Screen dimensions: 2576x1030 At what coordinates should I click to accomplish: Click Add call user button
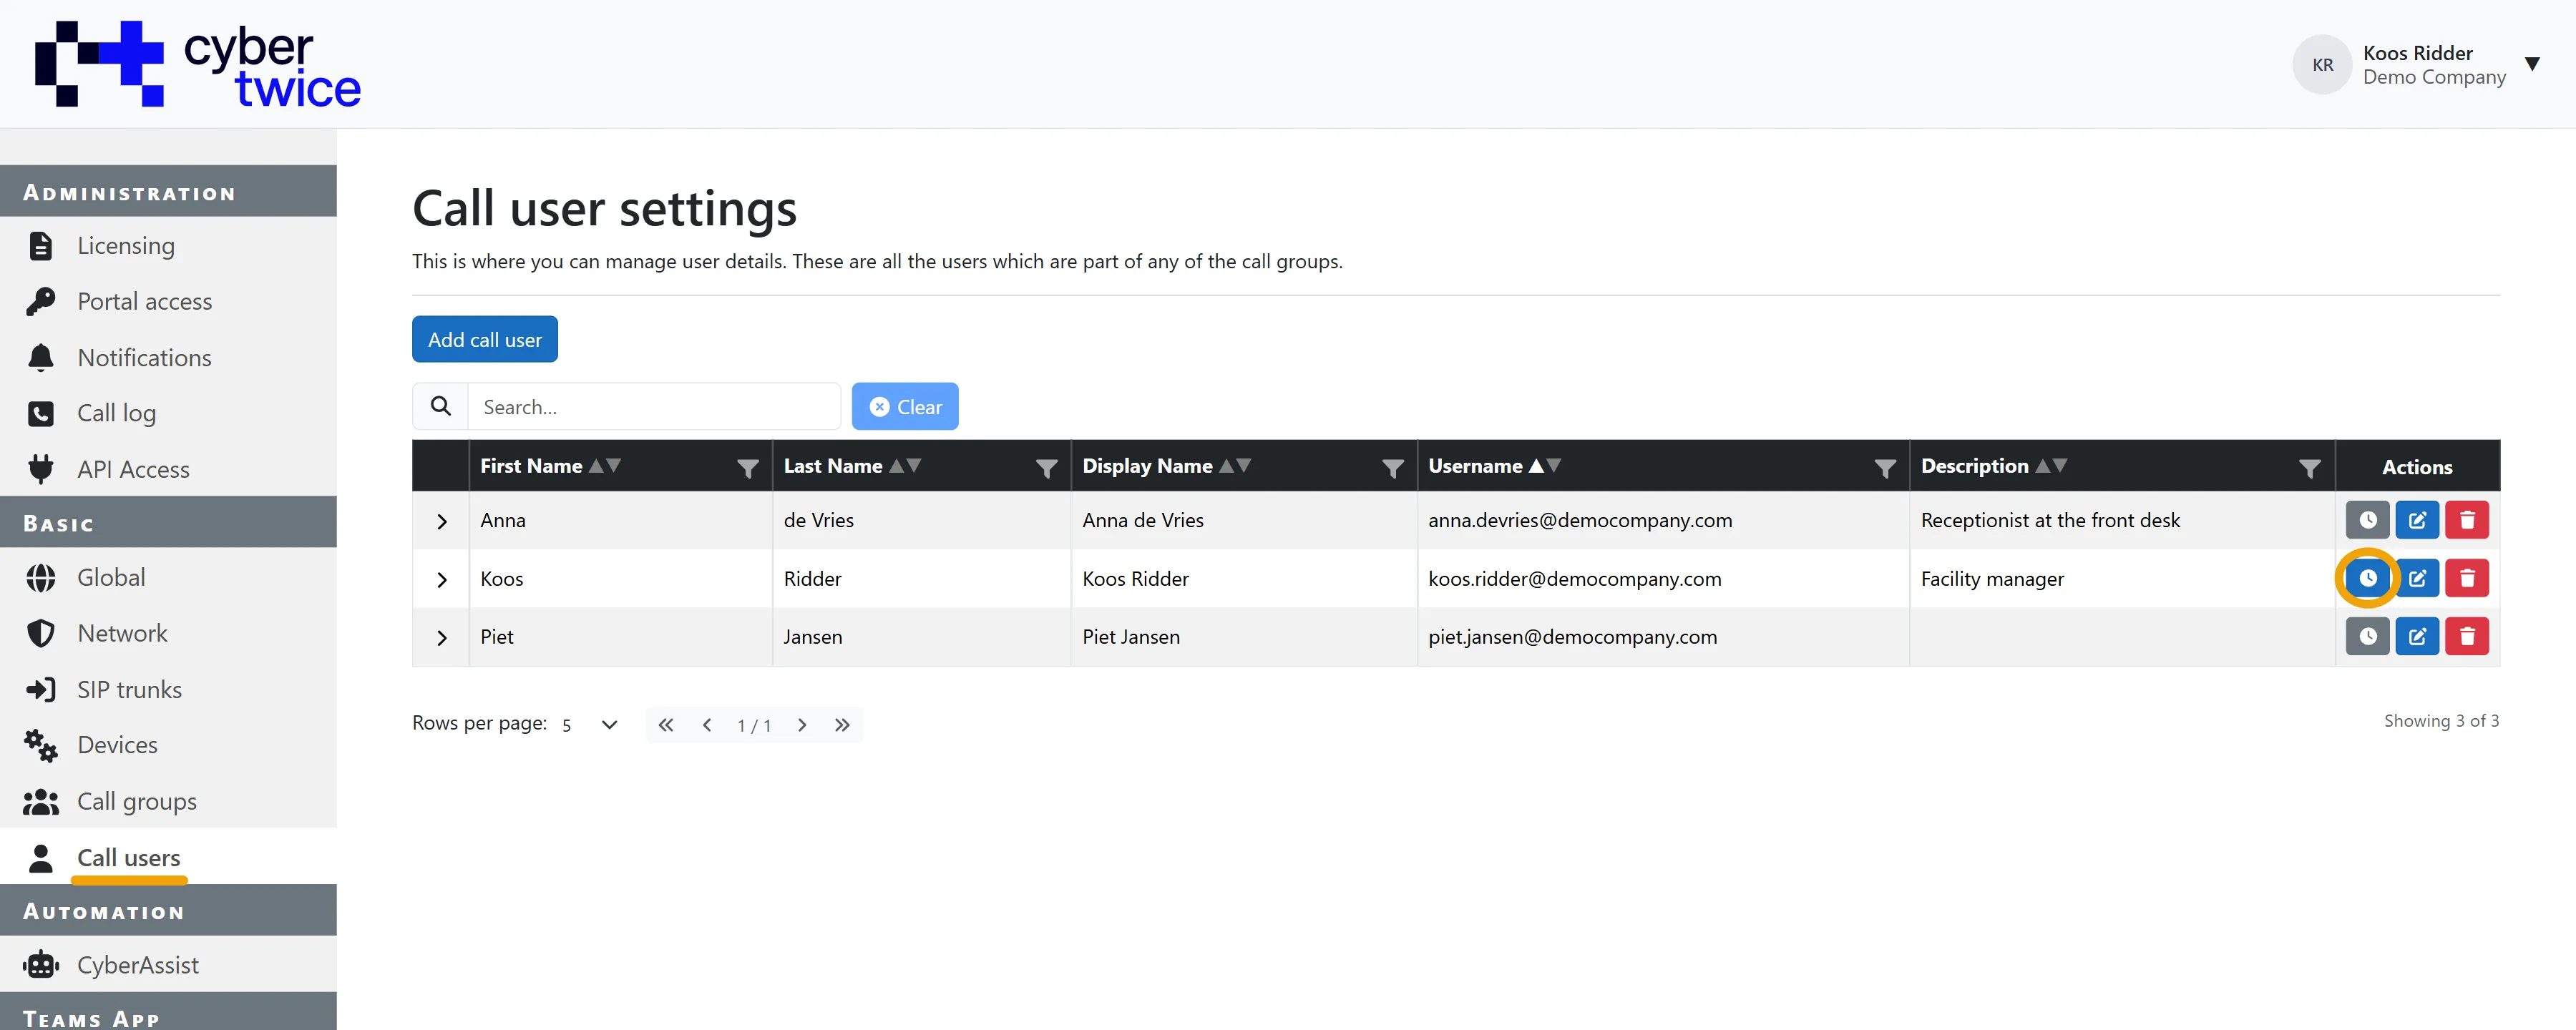click(484, 339)
